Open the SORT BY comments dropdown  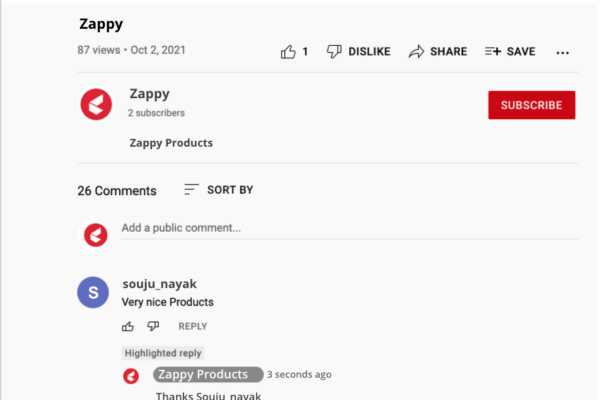click(218, 190)
